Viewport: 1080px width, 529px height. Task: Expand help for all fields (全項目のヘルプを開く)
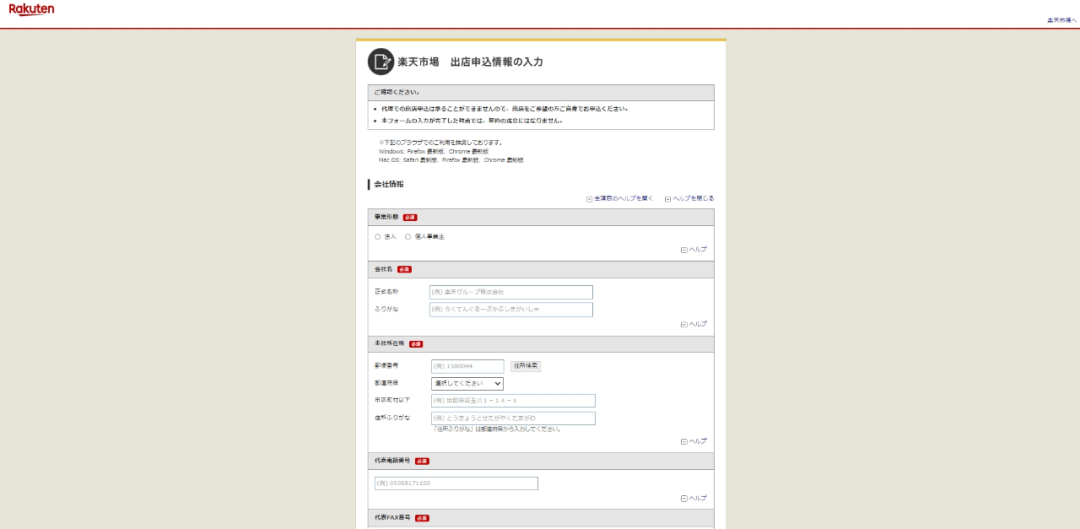(x=620, y=198)
